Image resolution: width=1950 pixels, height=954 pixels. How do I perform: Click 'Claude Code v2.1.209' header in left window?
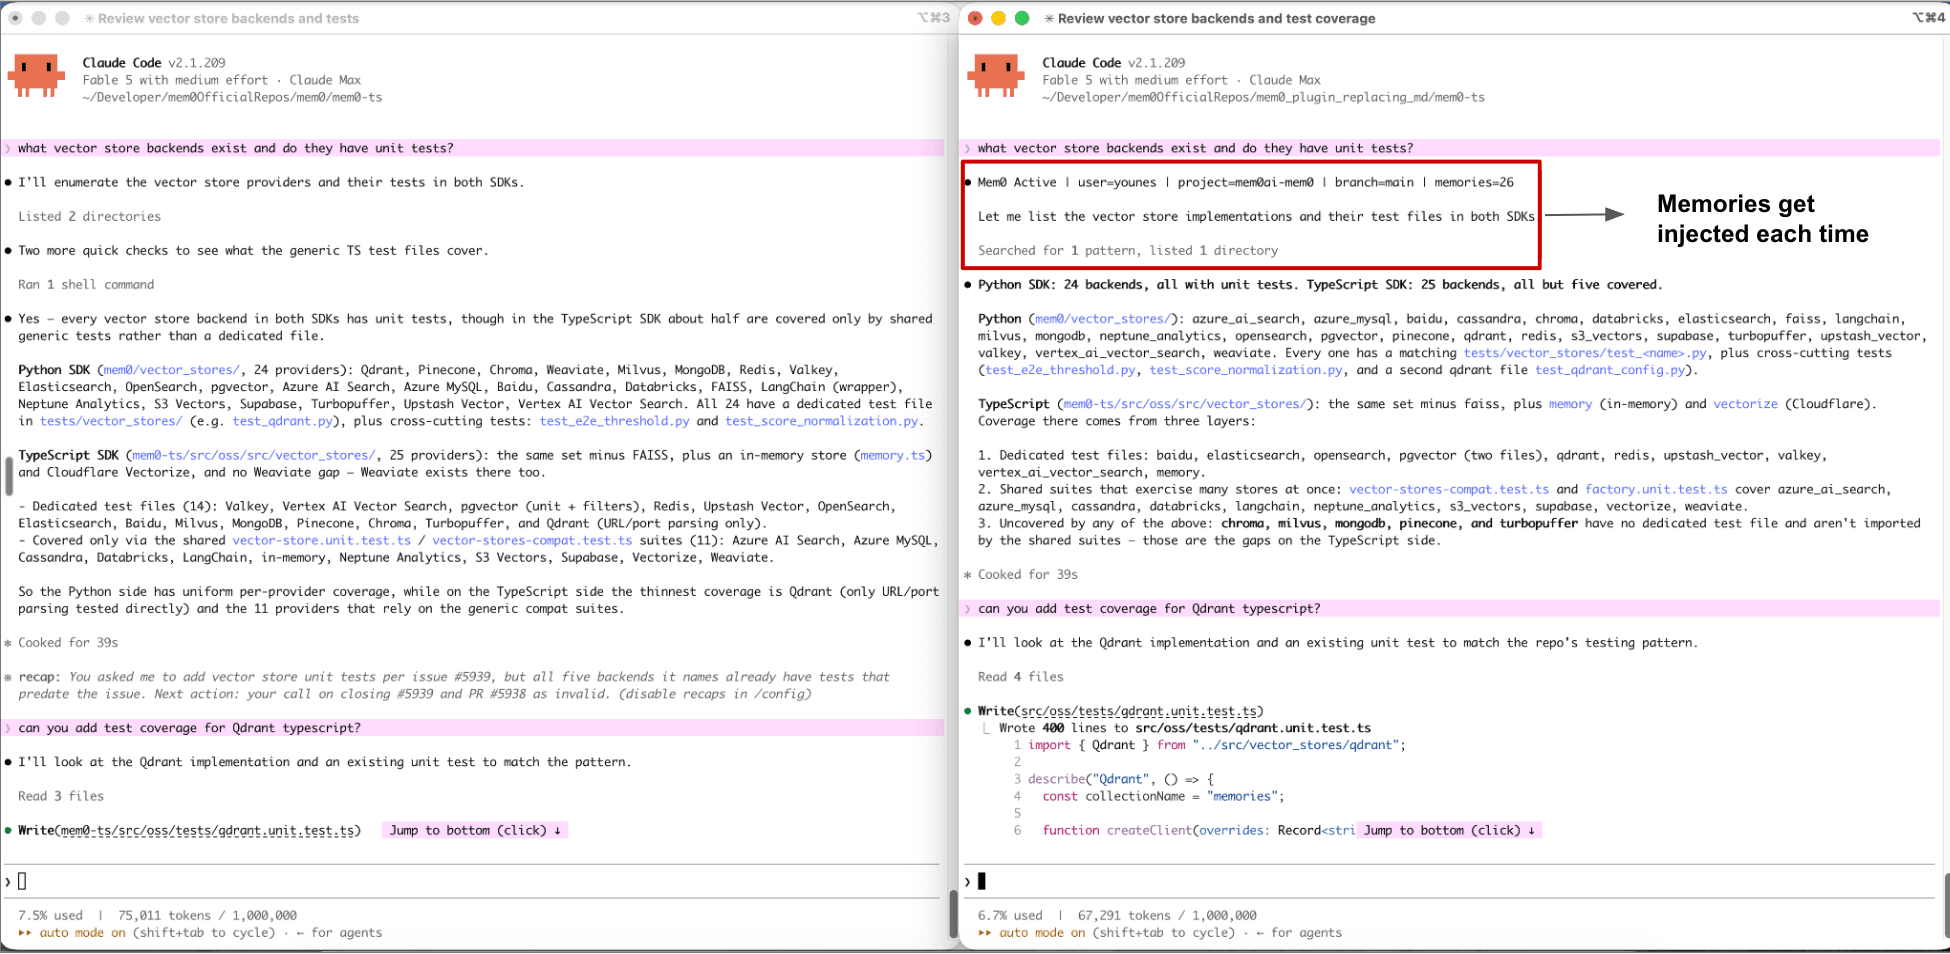pyautogui.click(x=154, y=63)
